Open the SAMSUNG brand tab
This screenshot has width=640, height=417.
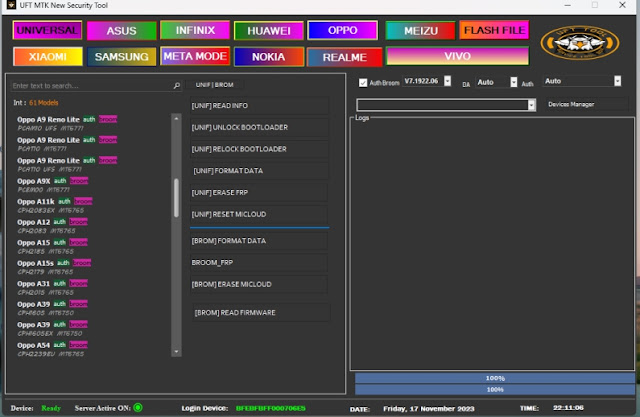[121, 57]
